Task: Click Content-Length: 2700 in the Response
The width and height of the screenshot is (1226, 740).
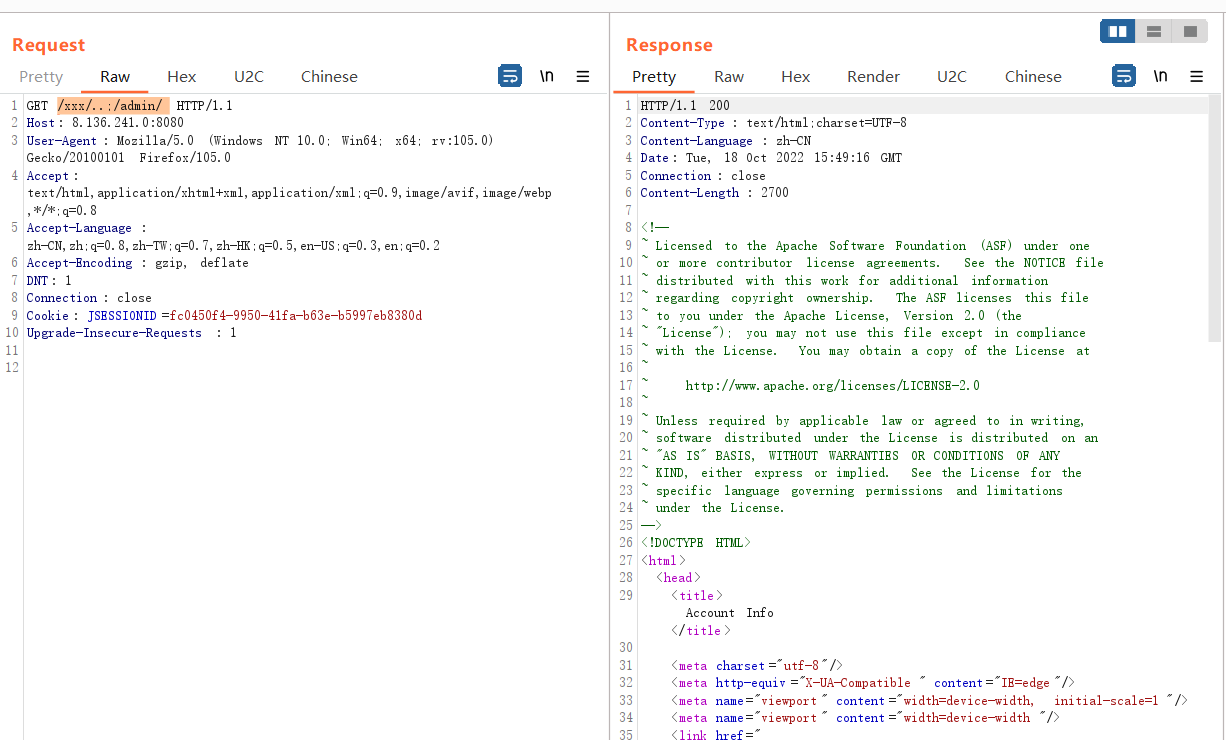Action: tap(714, 193)
